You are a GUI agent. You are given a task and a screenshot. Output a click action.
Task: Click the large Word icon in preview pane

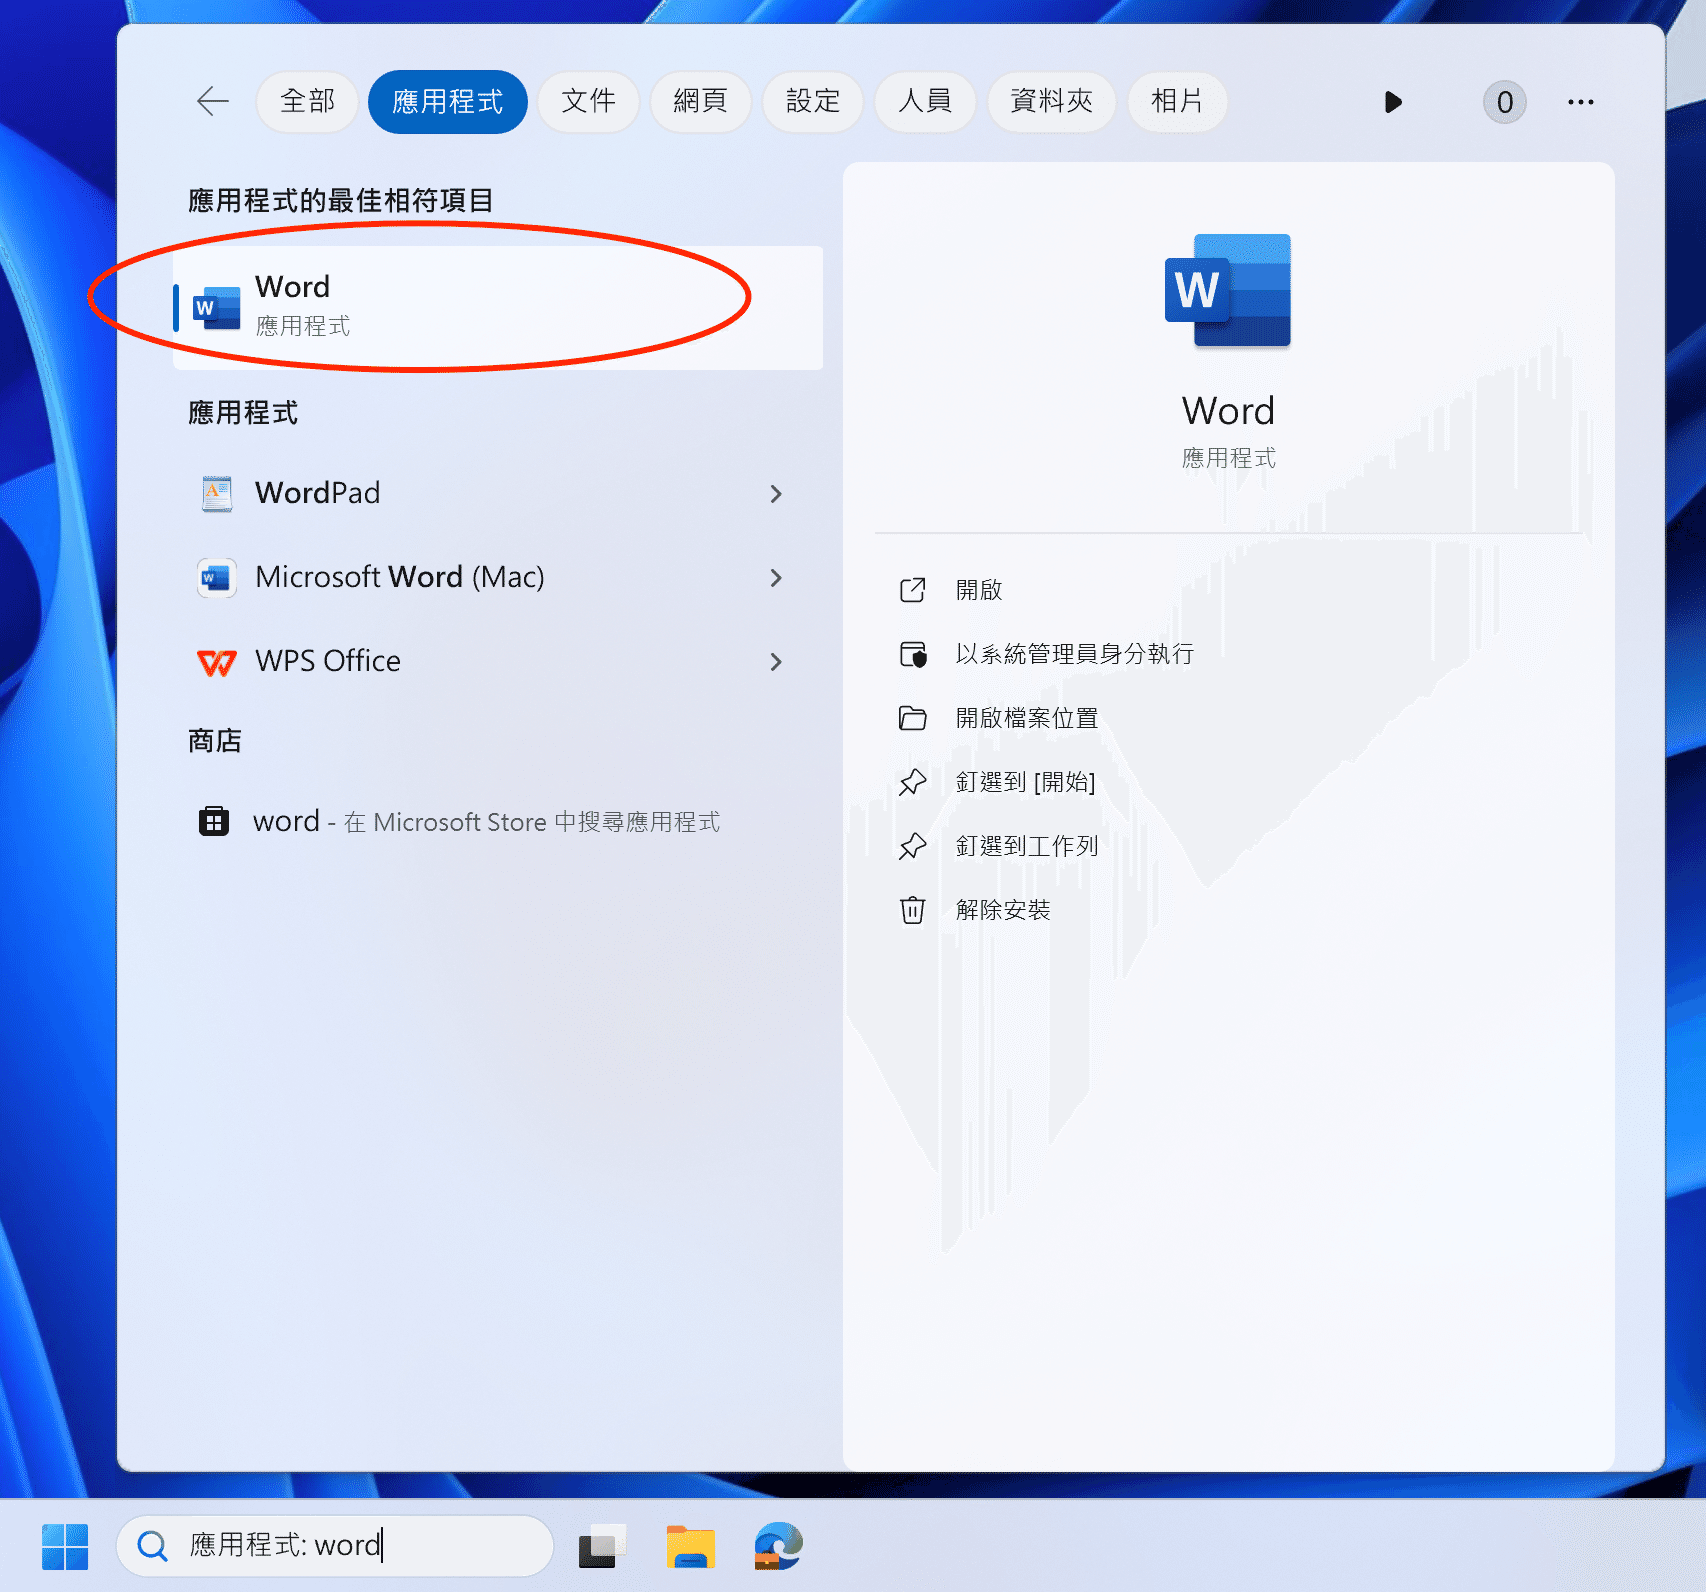pyautogui.click(x=1228, y=291)
